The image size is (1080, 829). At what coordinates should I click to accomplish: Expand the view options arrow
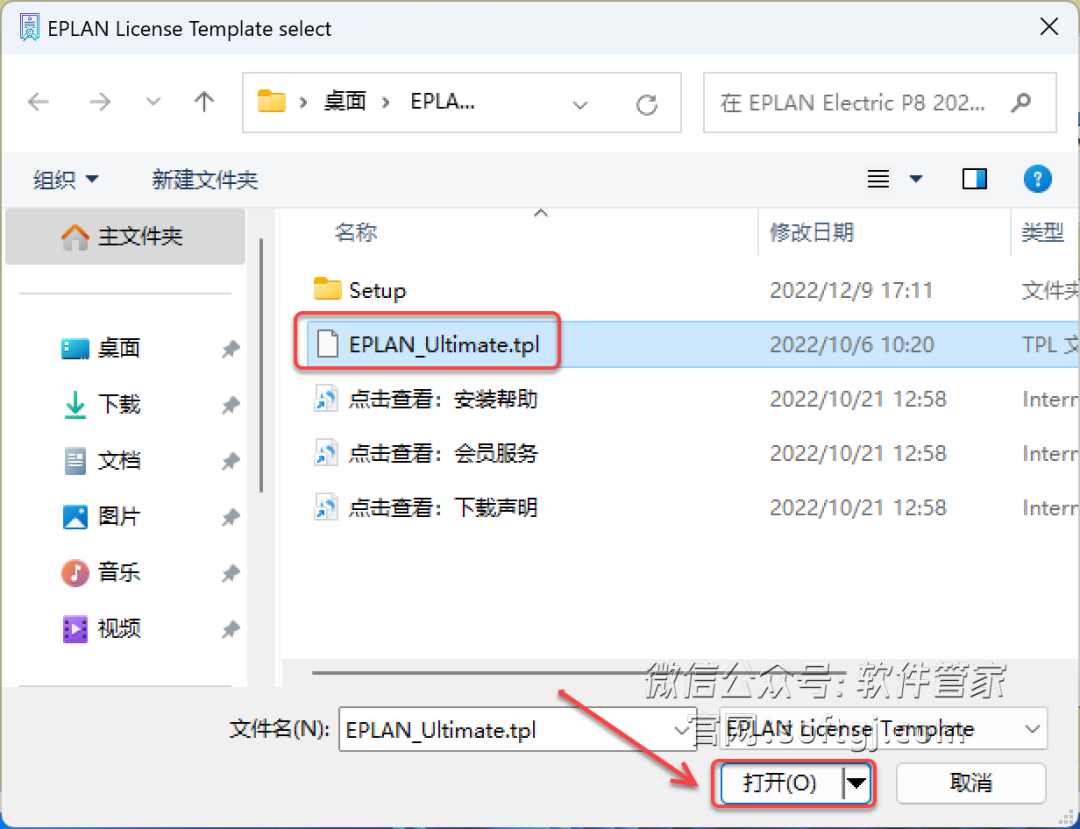click(915, 179)
